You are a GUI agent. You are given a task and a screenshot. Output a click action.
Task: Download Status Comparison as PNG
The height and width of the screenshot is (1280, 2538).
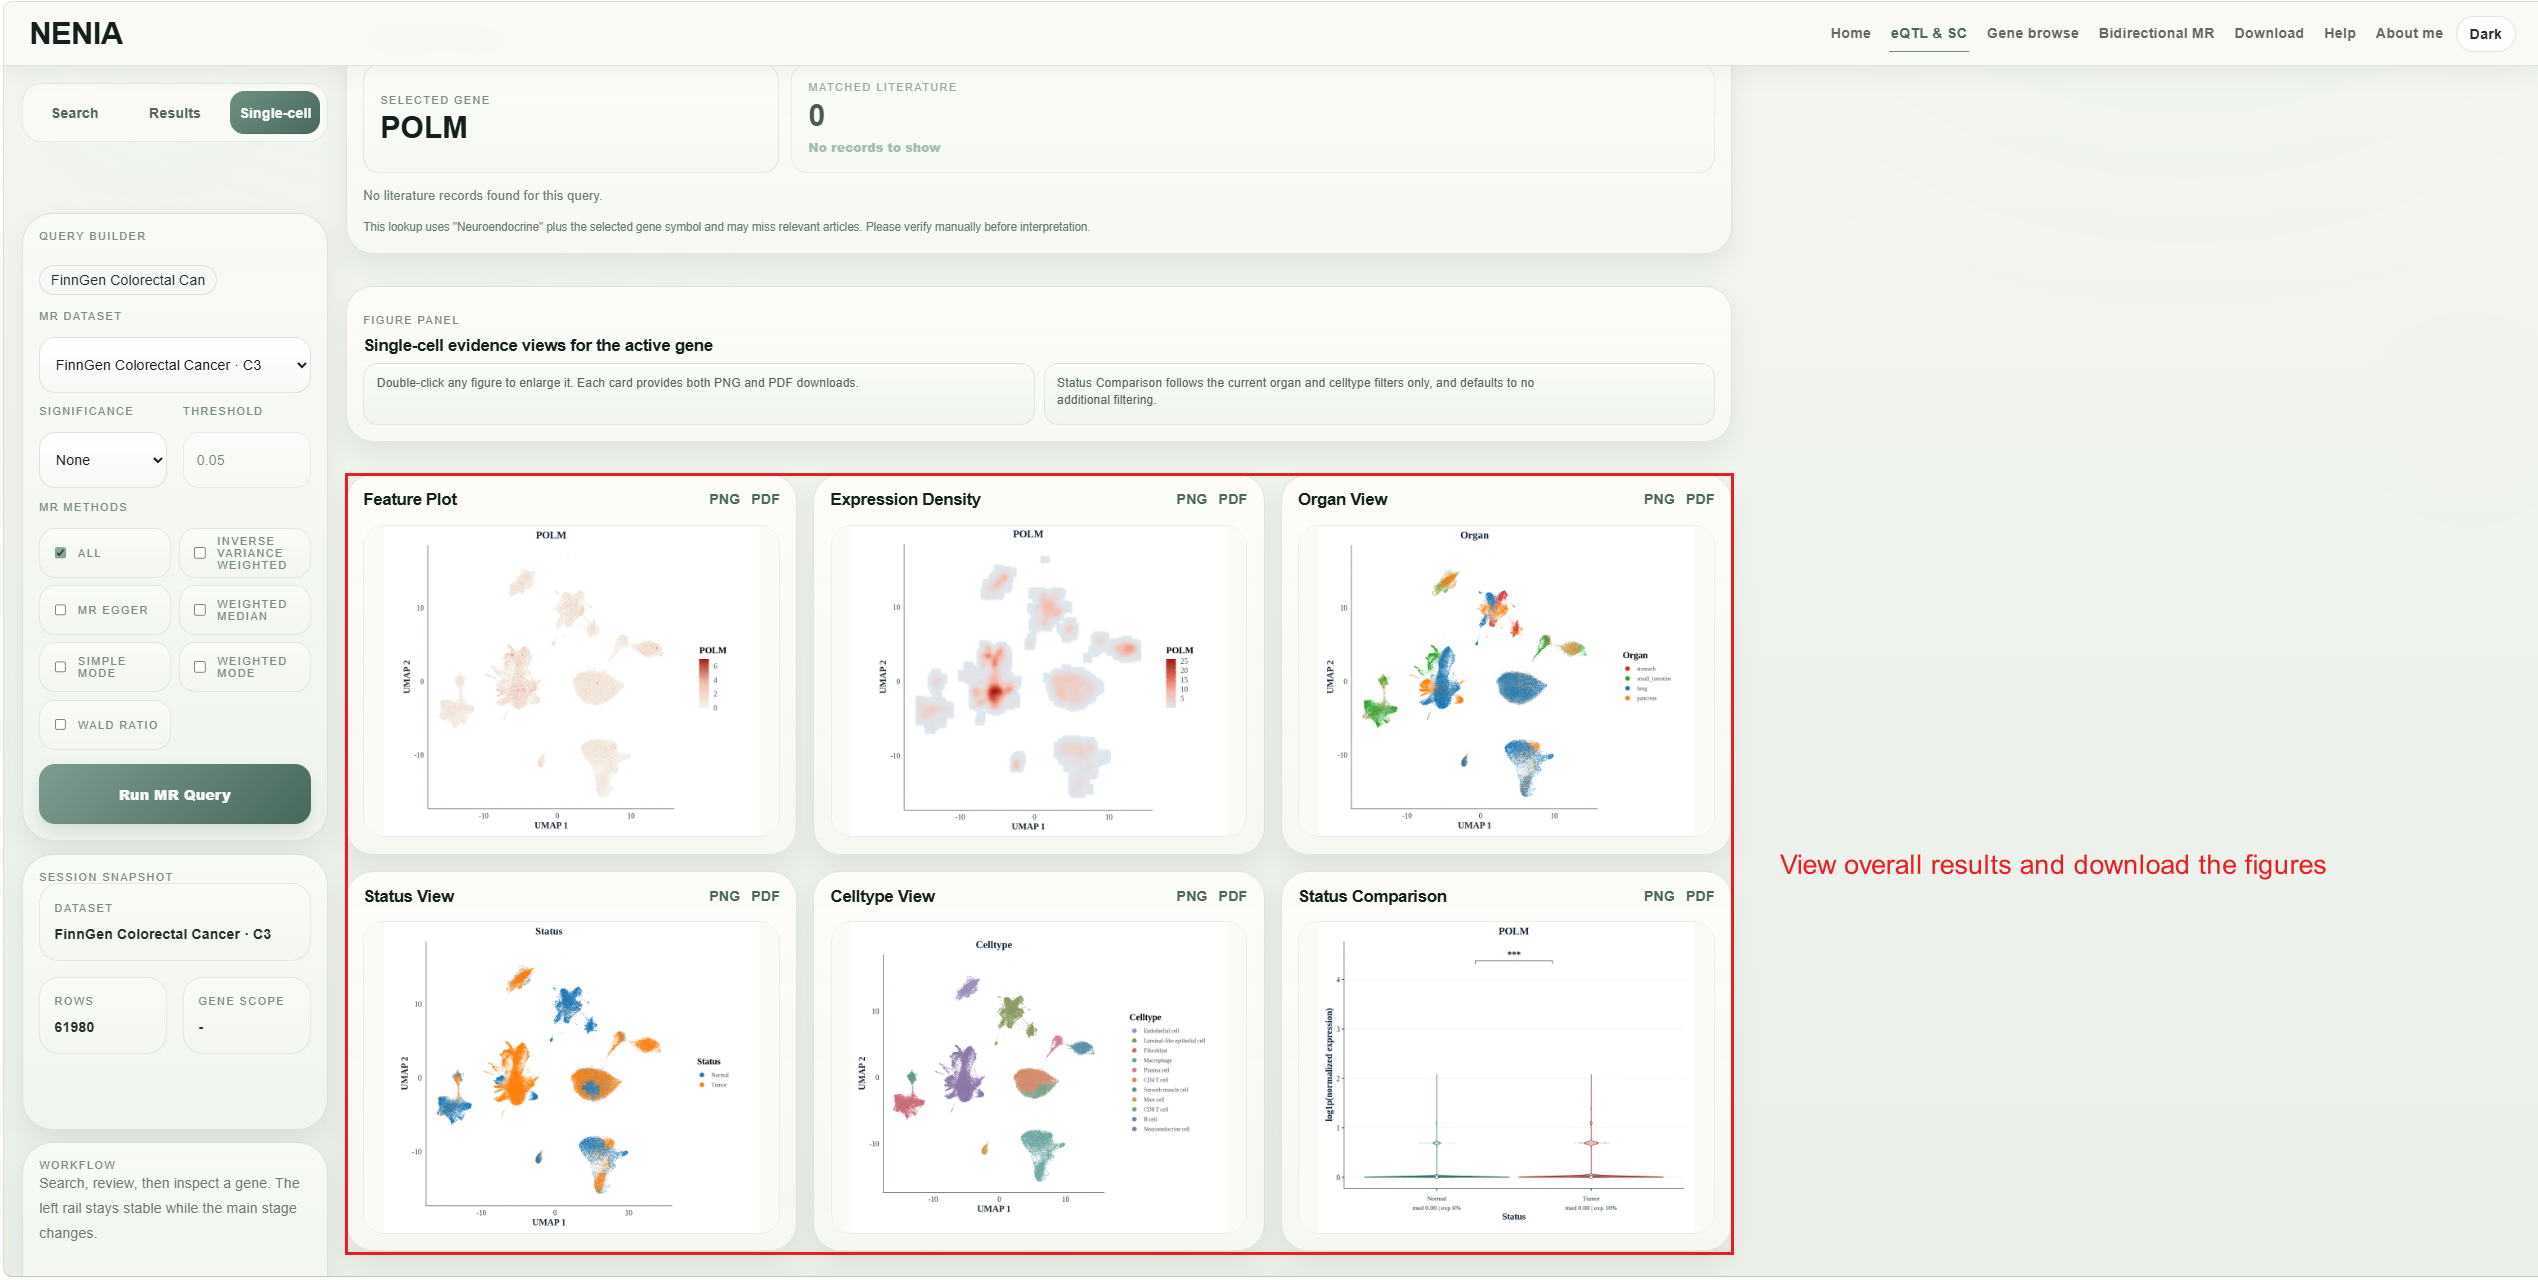click(1659, 896)
